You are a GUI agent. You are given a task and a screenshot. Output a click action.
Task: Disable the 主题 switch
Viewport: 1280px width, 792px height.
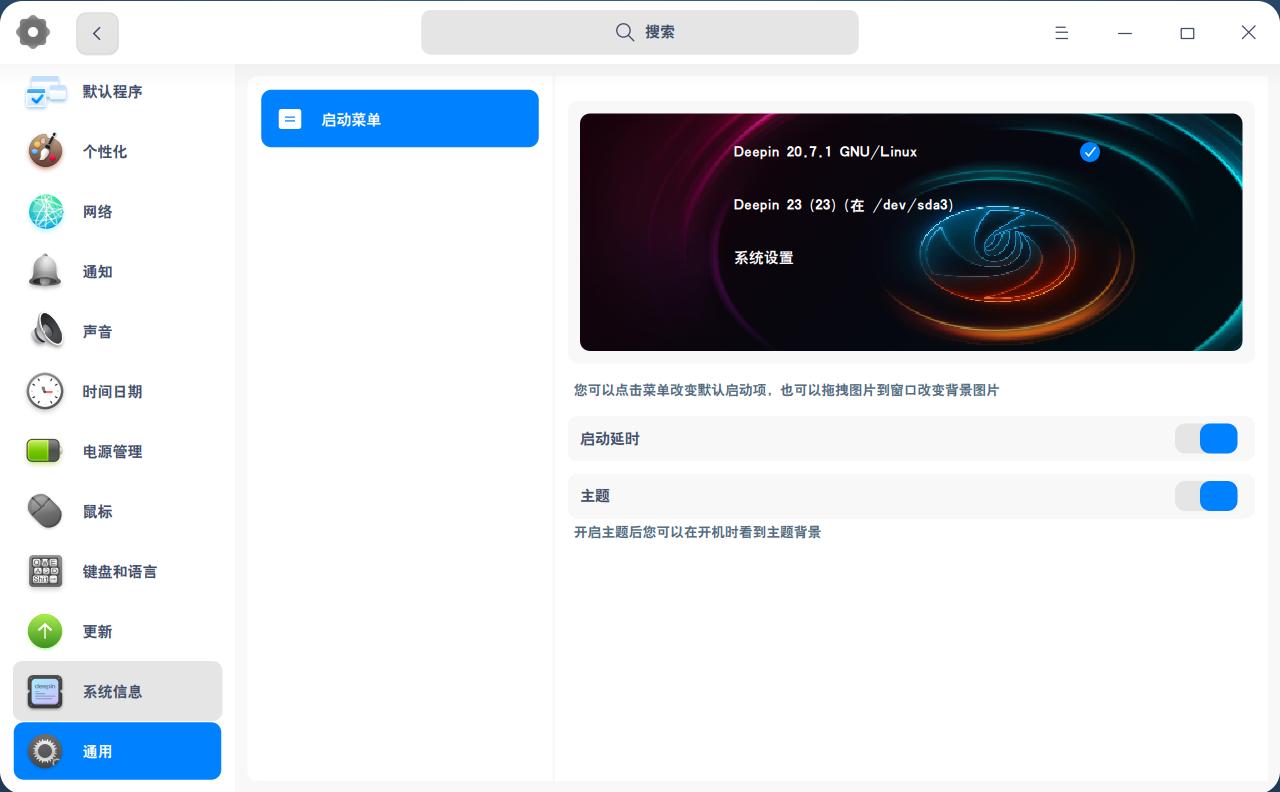[1207, 496]
